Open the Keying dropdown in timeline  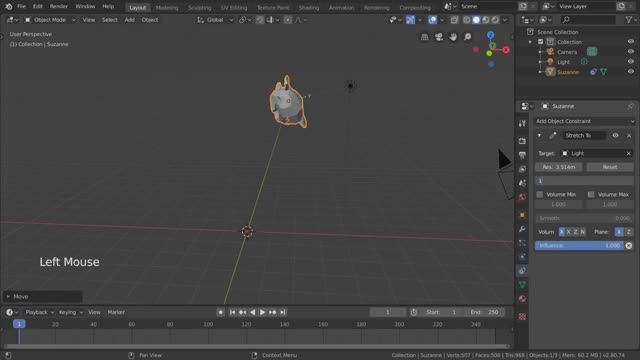[71, 312]
